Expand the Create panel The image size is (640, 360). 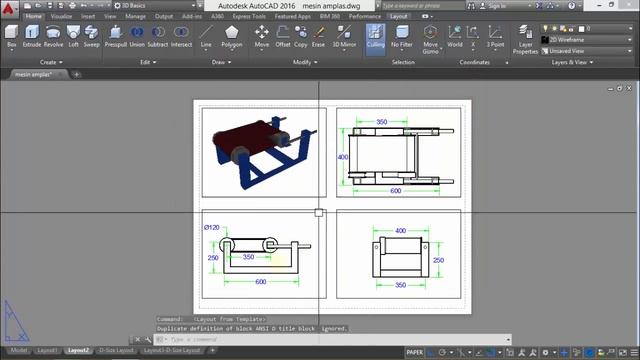pos(51,62)
